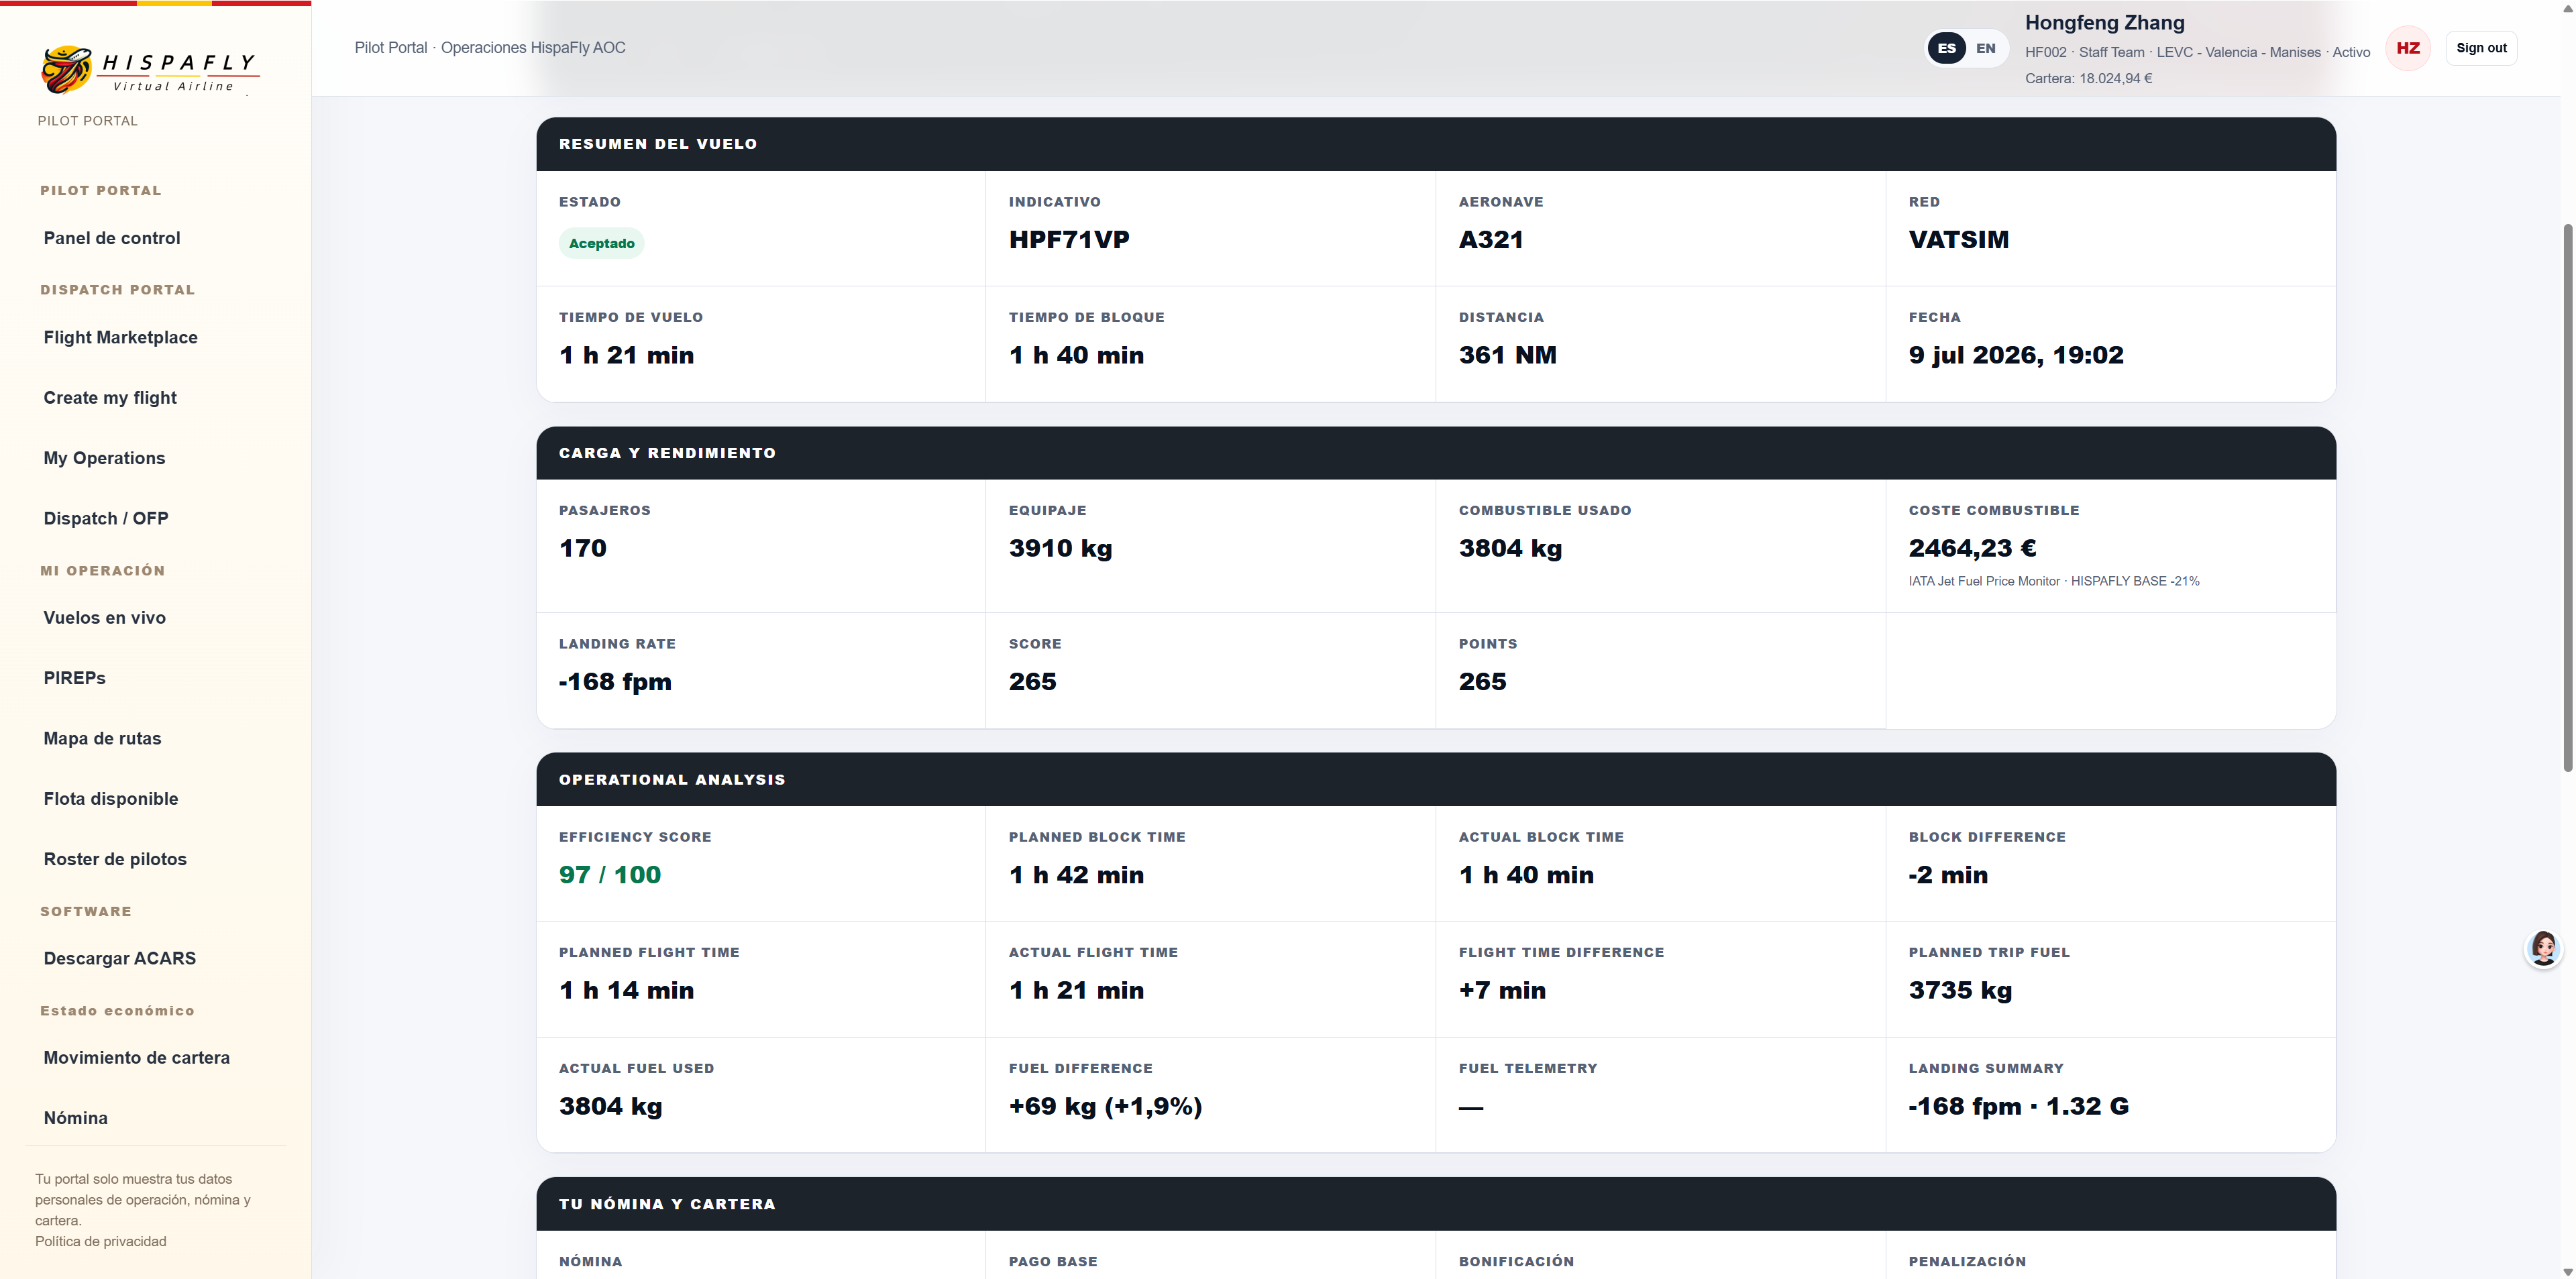Open Vuelos en vivo
2576x1279 pixels.
click(104, 618)
